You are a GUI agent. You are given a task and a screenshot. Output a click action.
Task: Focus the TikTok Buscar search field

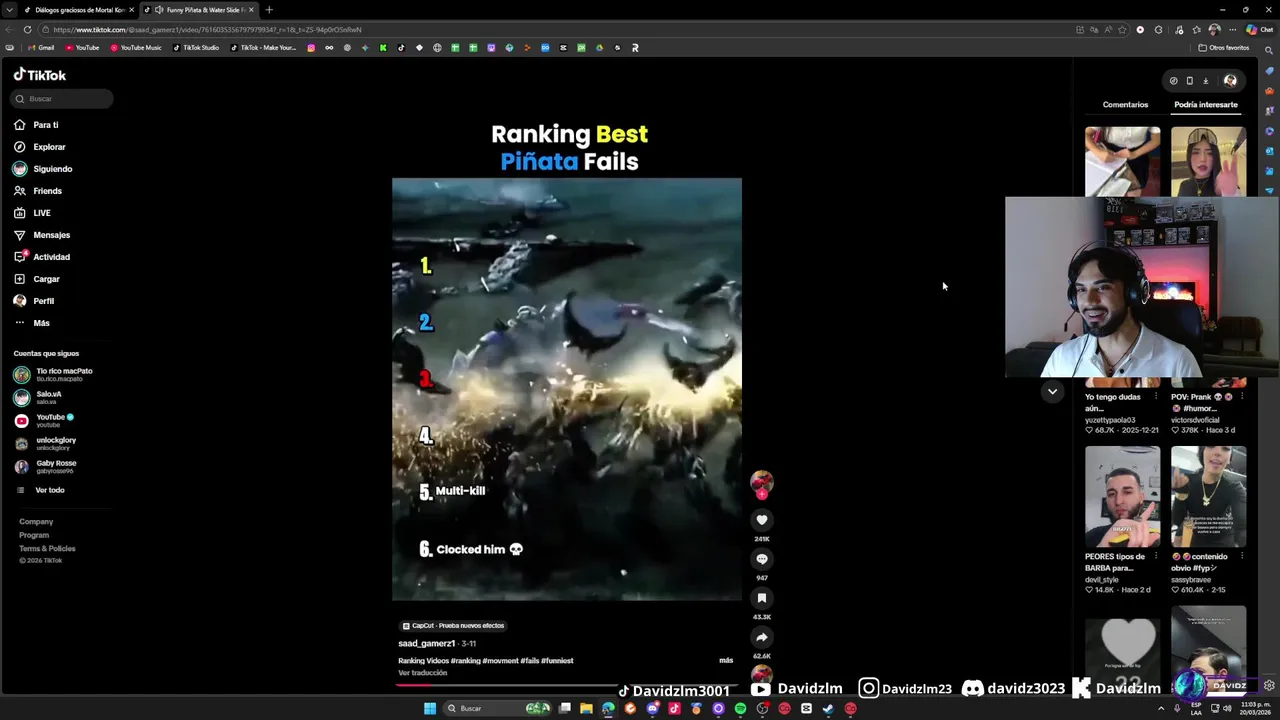[x=62, y=99]
